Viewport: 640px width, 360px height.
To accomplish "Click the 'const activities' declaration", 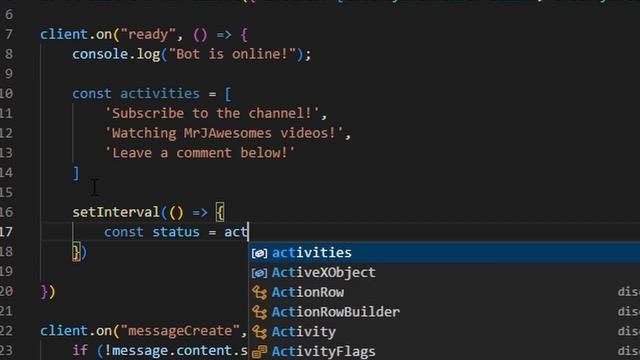I will coord(136,93).
